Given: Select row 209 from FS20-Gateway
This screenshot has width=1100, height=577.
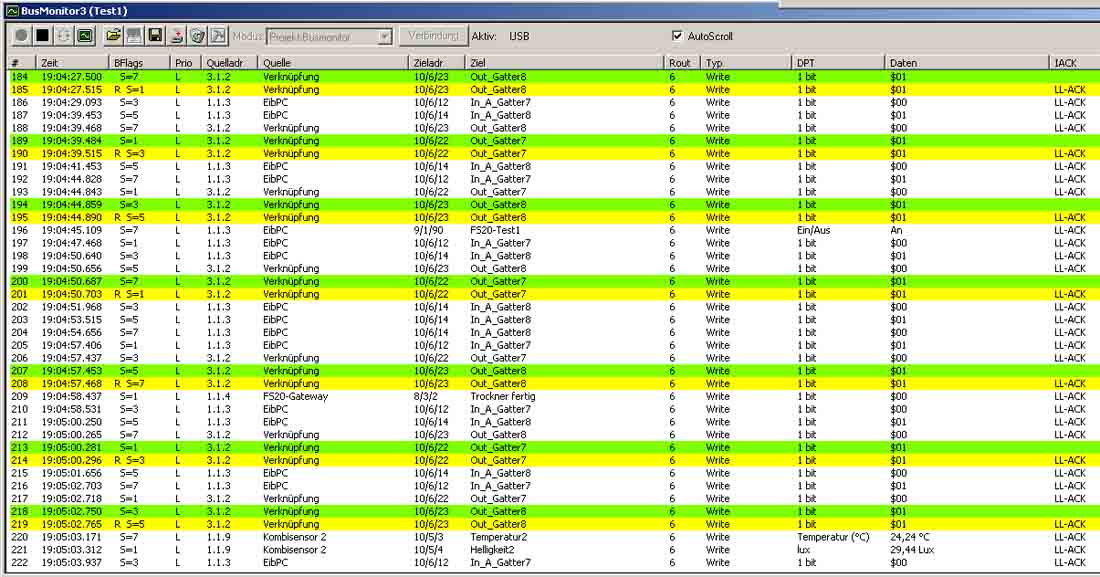Looking at the screenshot, I should 300,396.
